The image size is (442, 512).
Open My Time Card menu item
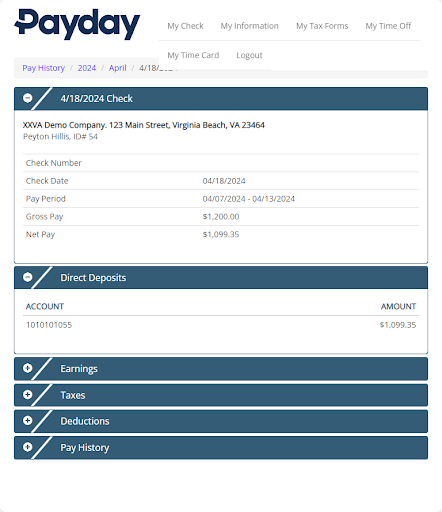(193, 55)
